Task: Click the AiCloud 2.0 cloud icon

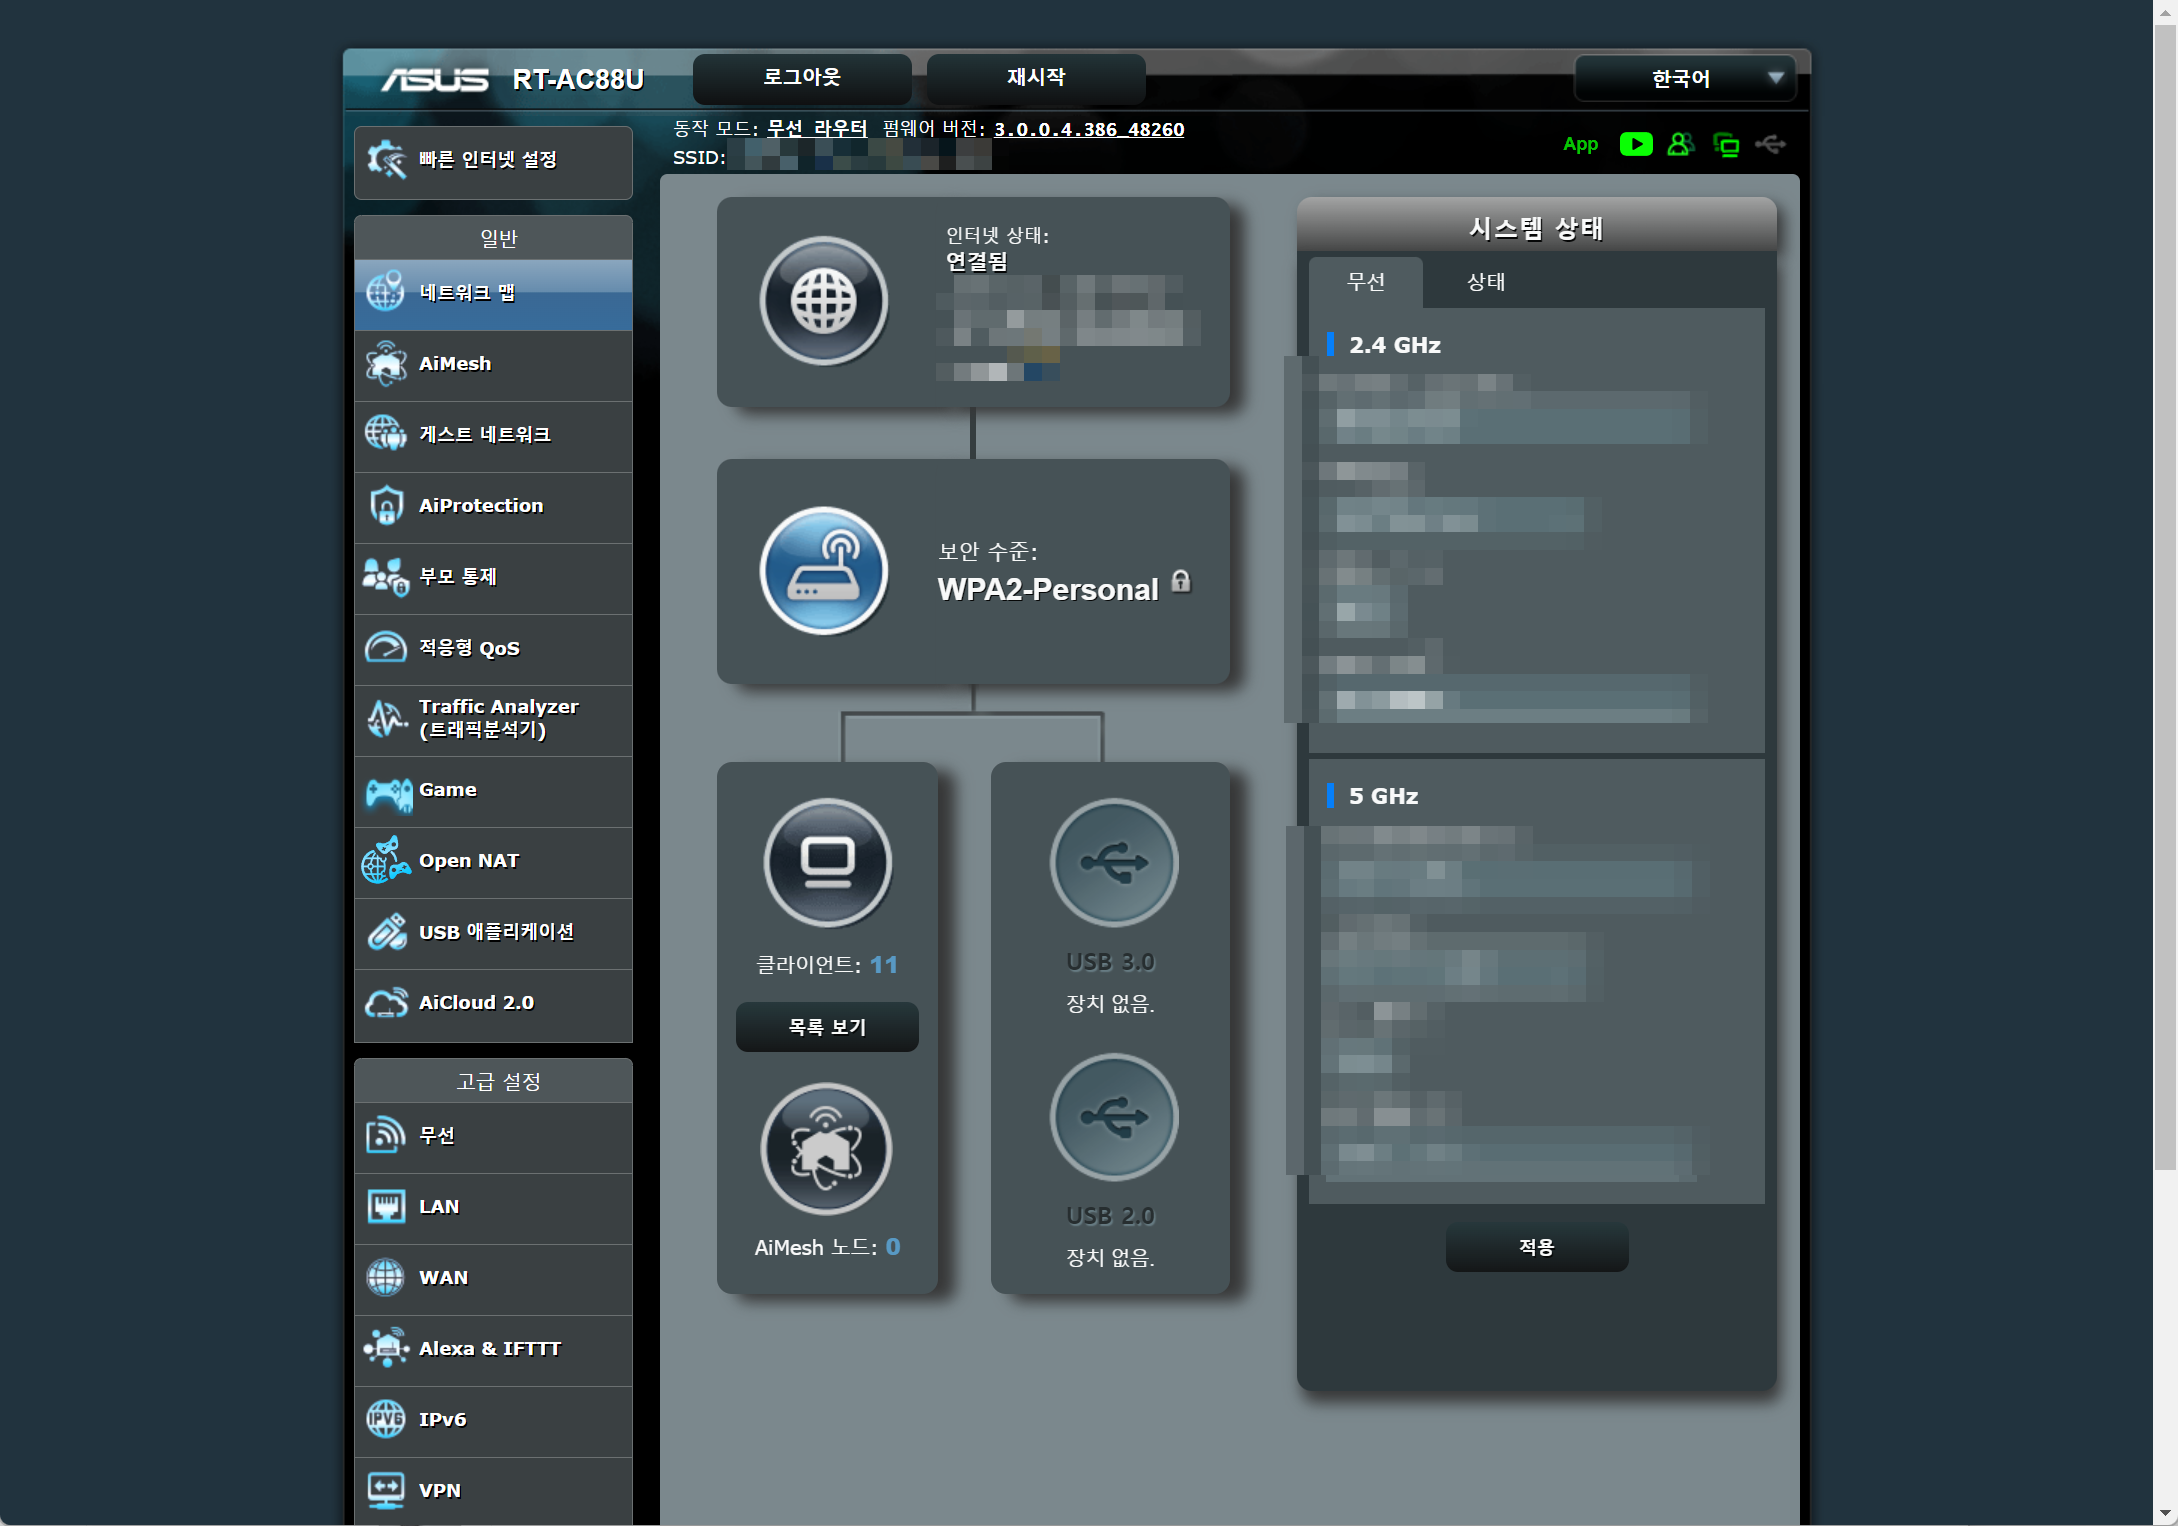Action: pos(386,1003)
